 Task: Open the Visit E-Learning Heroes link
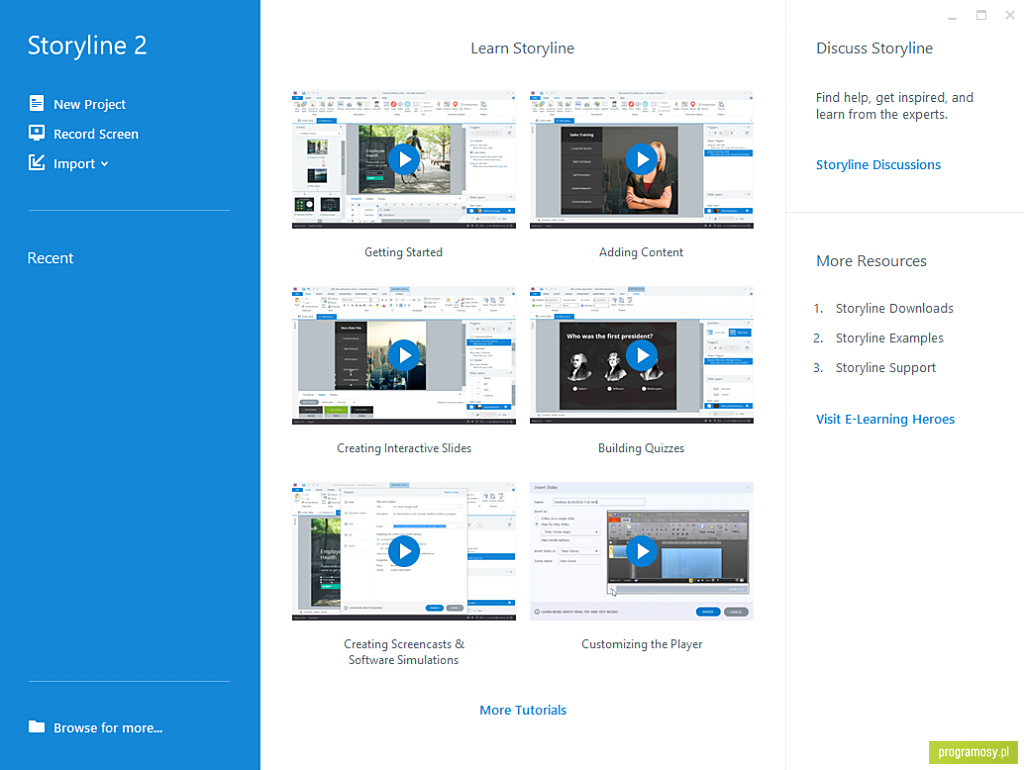pyautogui.click(x=885, y=419)
